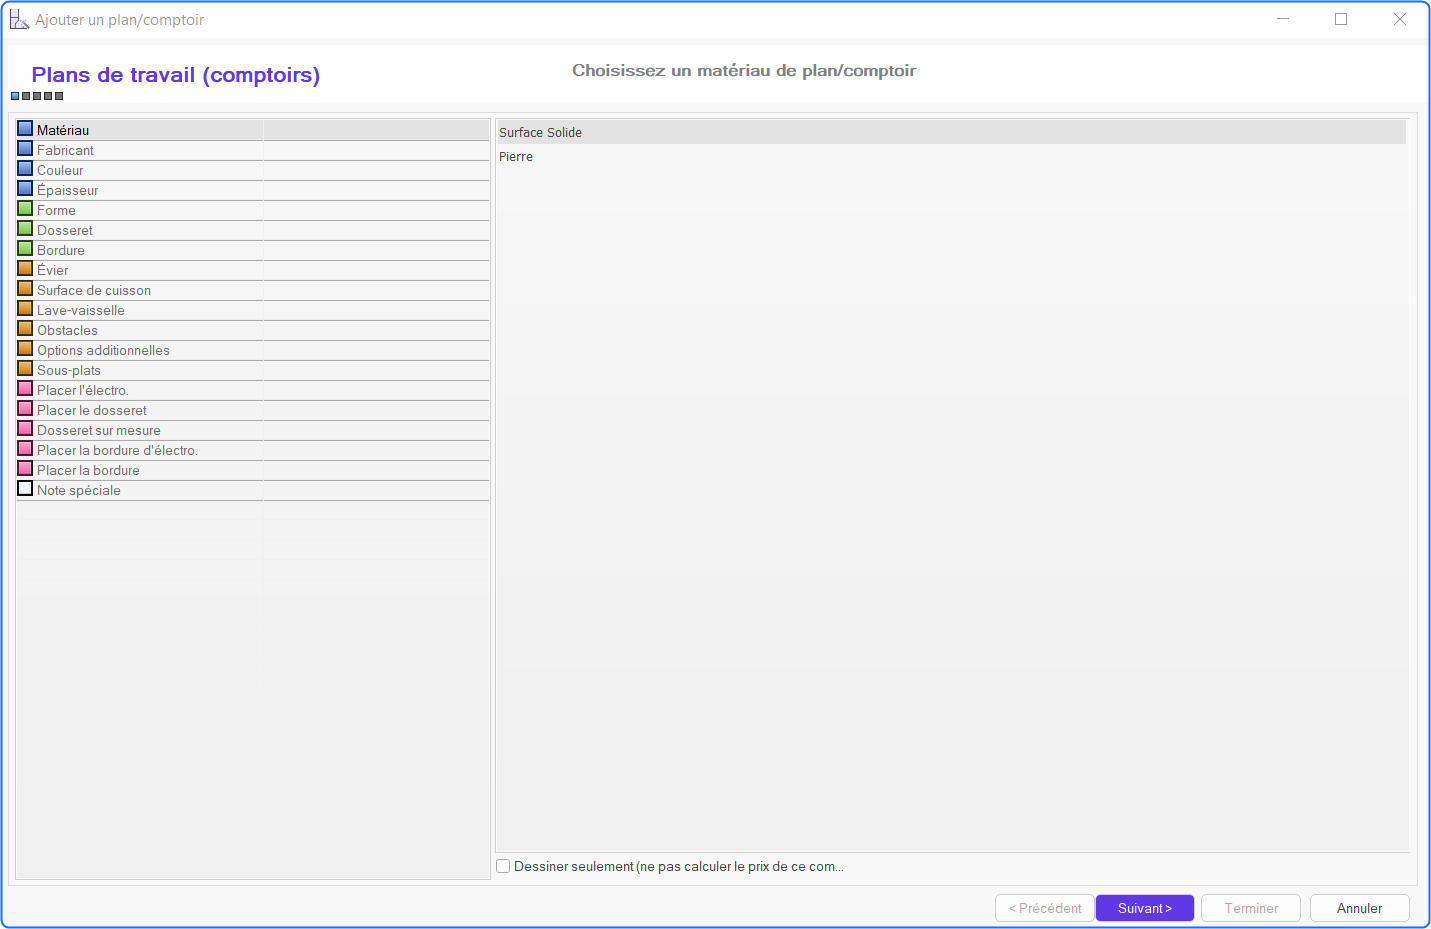Select the Couleur step row

click(253, 170)
